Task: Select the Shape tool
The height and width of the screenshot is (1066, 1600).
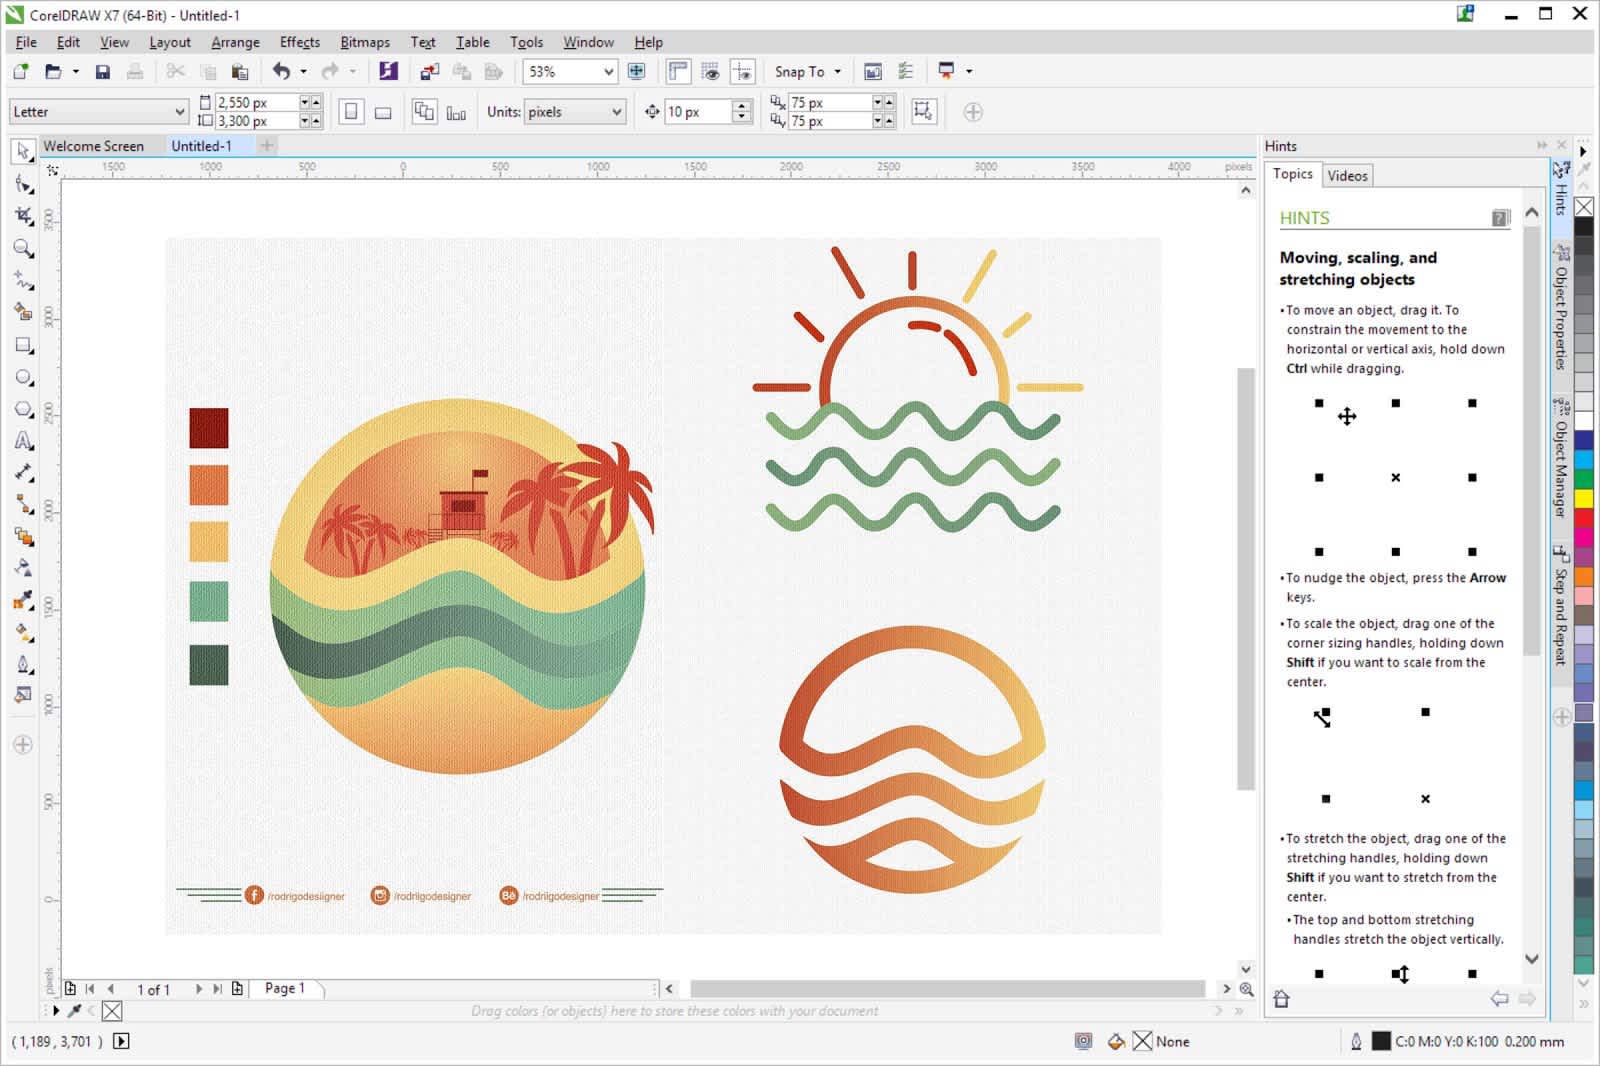Action: pyautogui.click(x=22, y=184)
